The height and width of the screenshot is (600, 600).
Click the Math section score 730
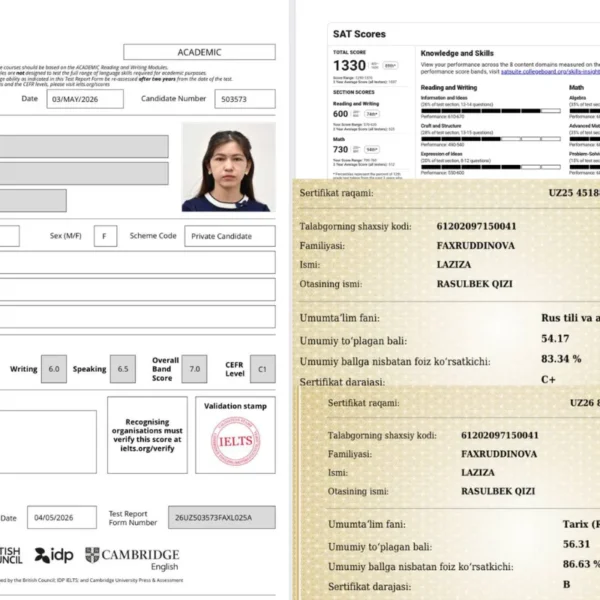[x=341, y=149]
